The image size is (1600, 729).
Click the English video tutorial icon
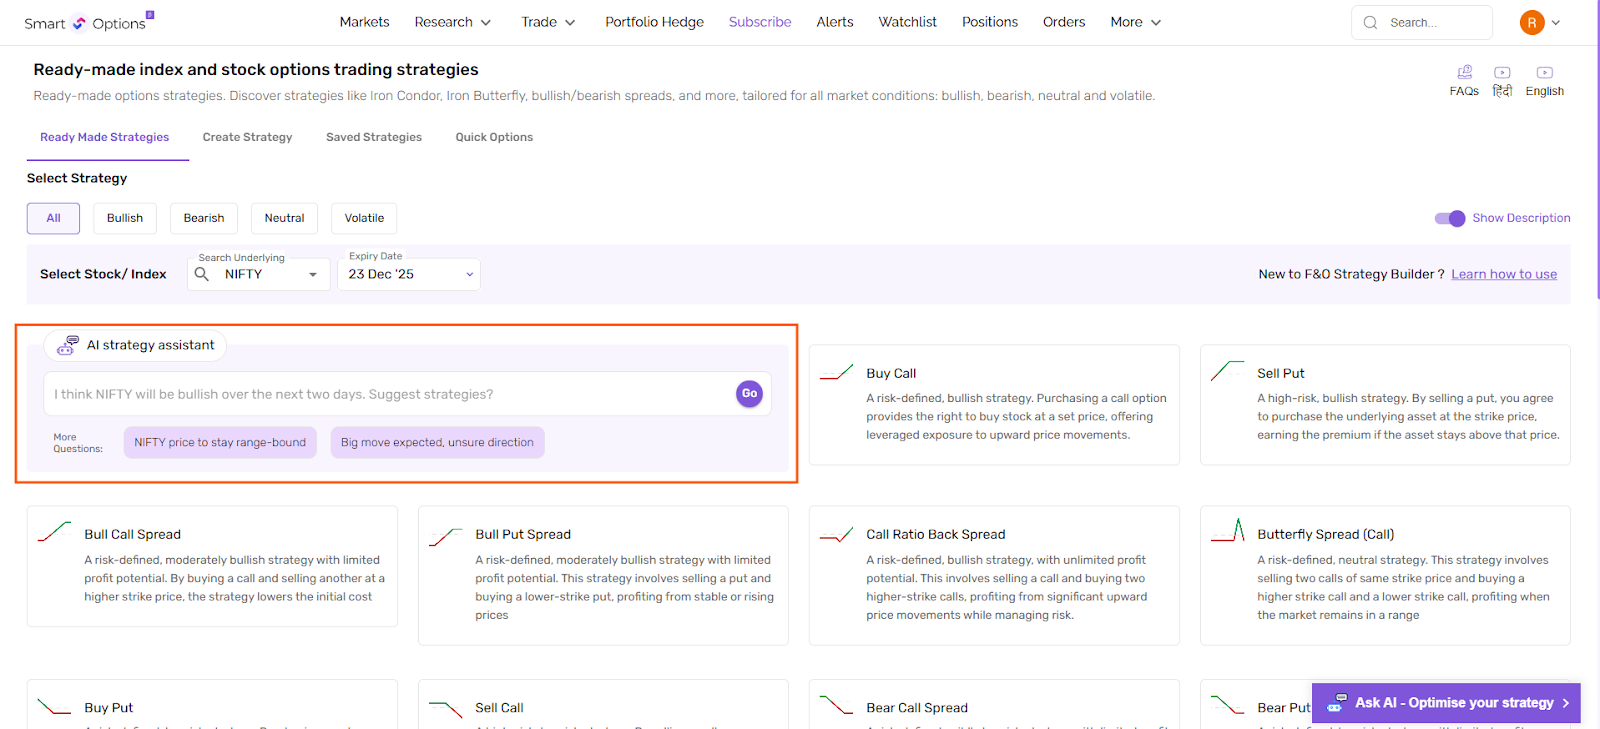1544,73
